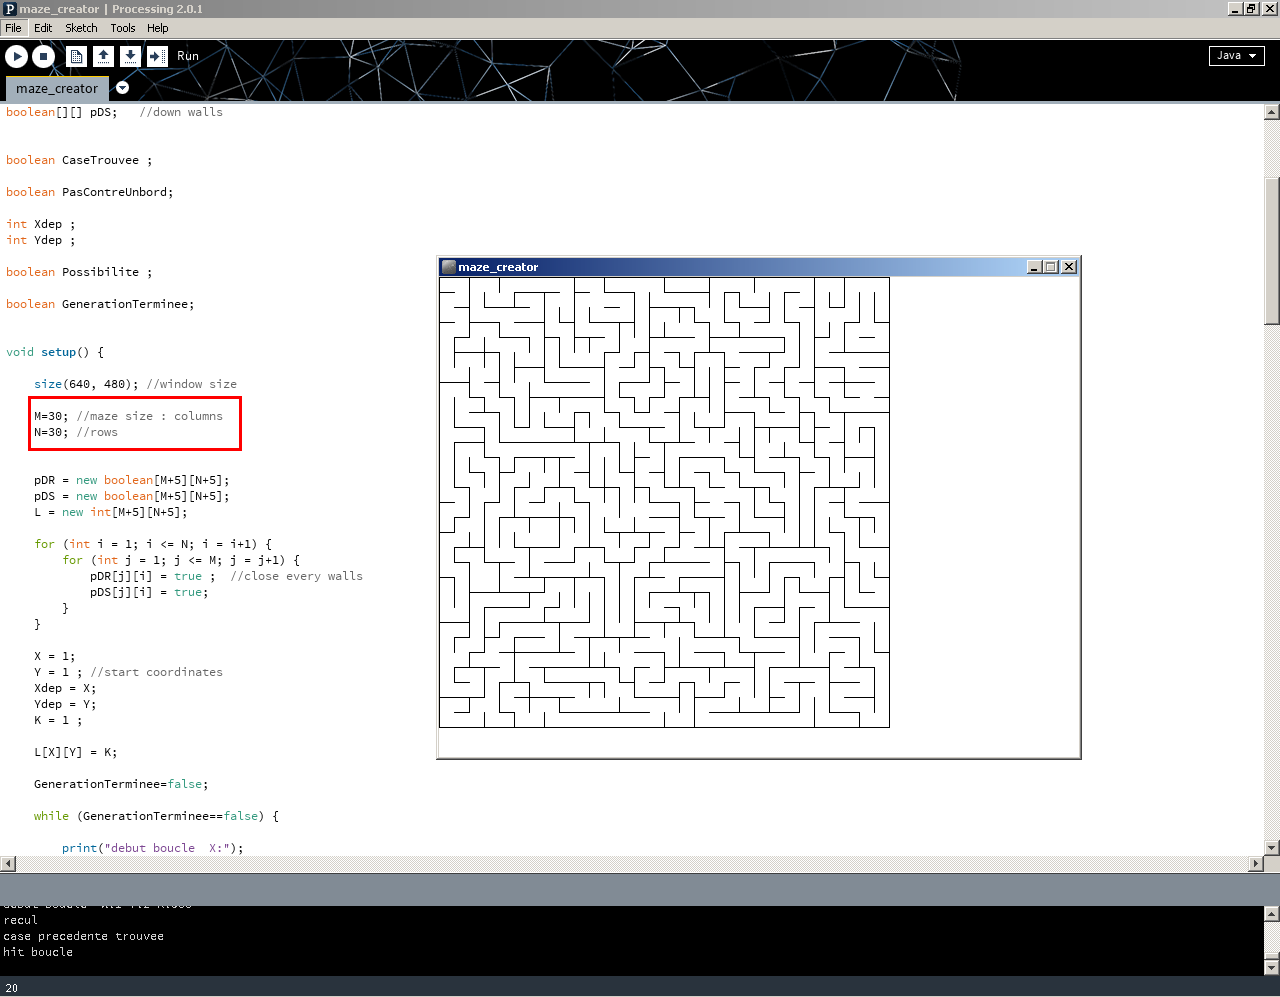This screenshot has width=1280, height=997.
Task: Open the Help menu
Action: click(x=158, y=28)
